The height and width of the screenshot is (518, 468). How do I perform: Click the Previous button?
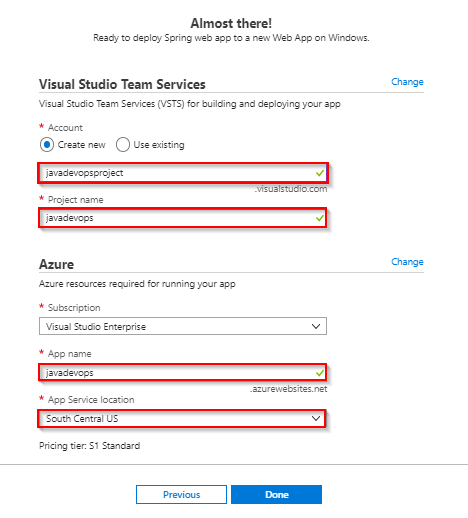[181, 495]
